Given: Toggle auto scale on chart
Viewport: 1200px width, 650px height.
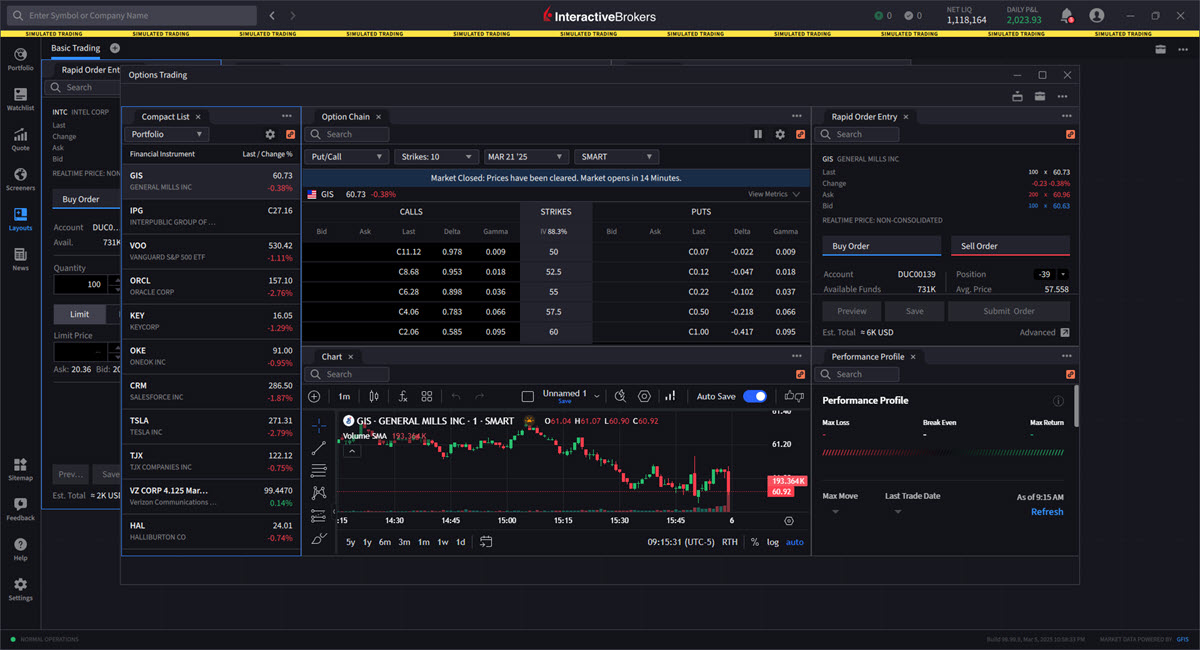Looking at the screenshot, I should (794, 542).
